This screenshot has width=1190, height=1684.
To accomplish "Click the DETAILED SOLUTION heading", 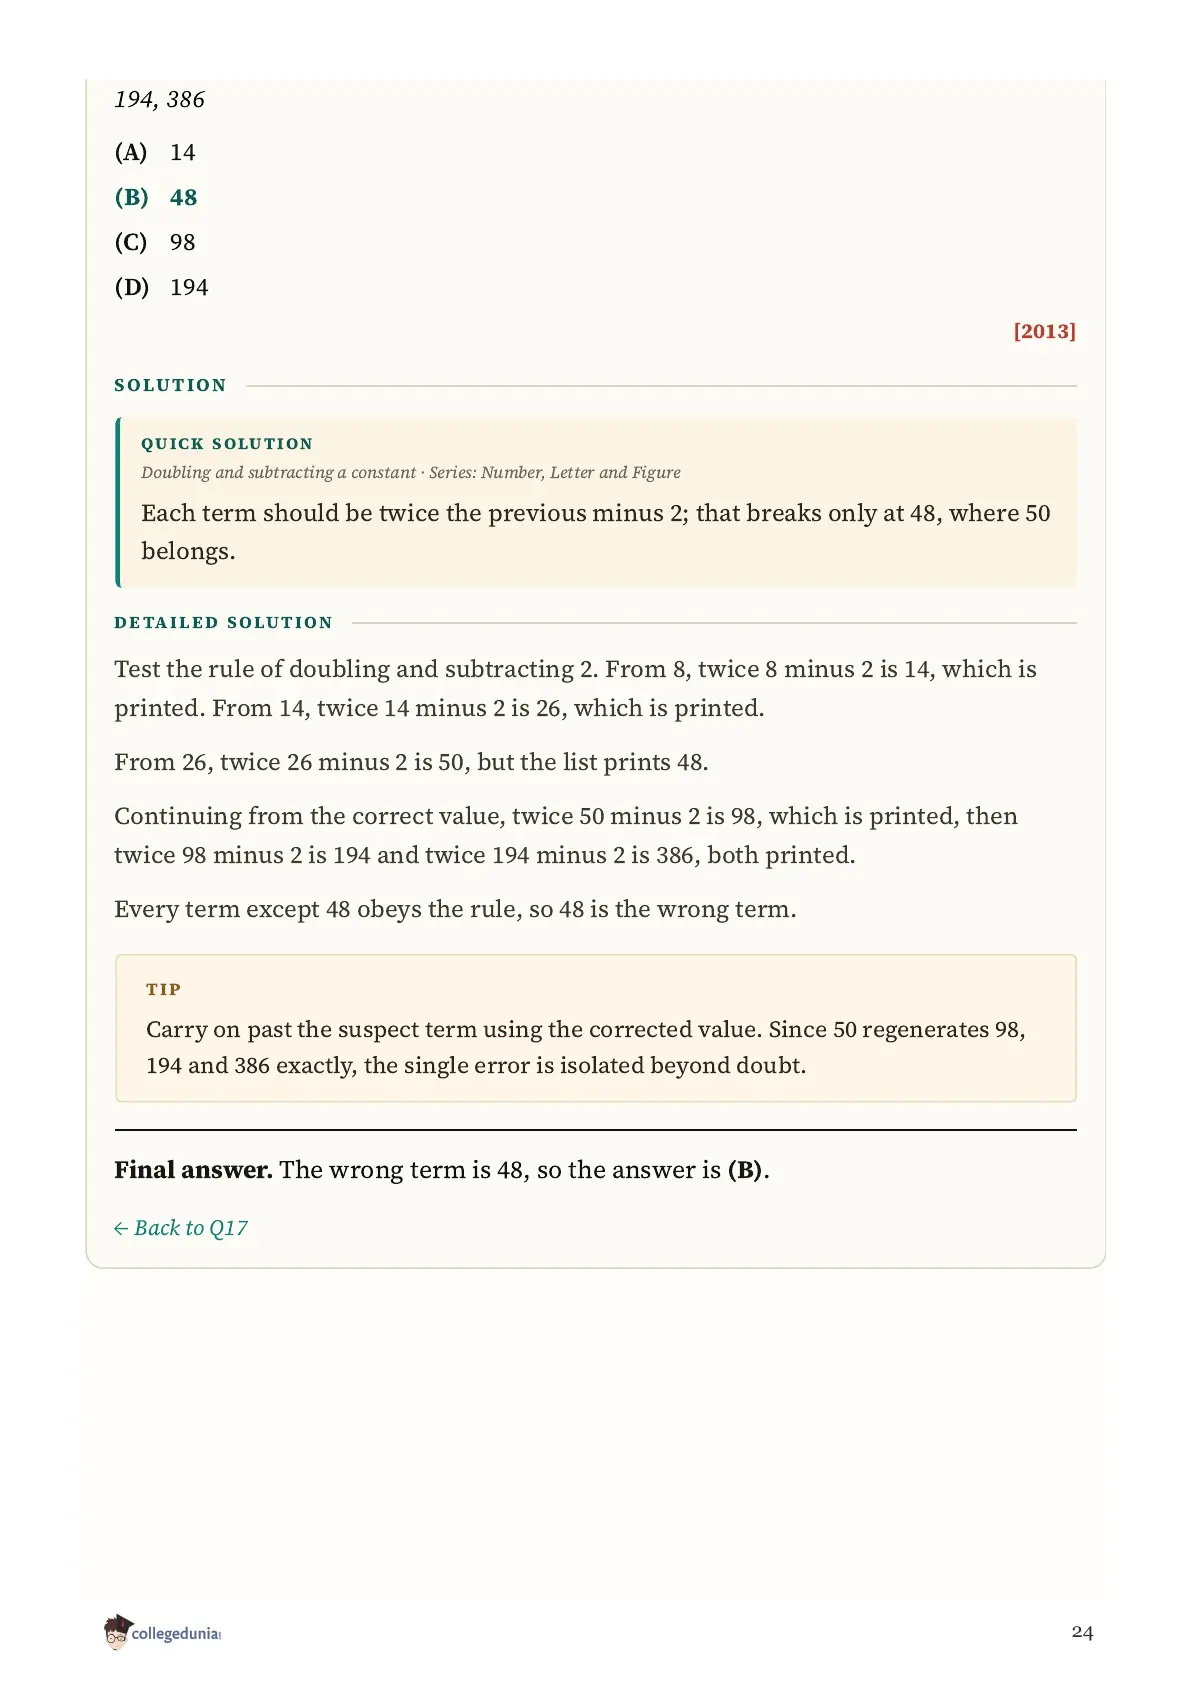I will (x=223, y=622).
